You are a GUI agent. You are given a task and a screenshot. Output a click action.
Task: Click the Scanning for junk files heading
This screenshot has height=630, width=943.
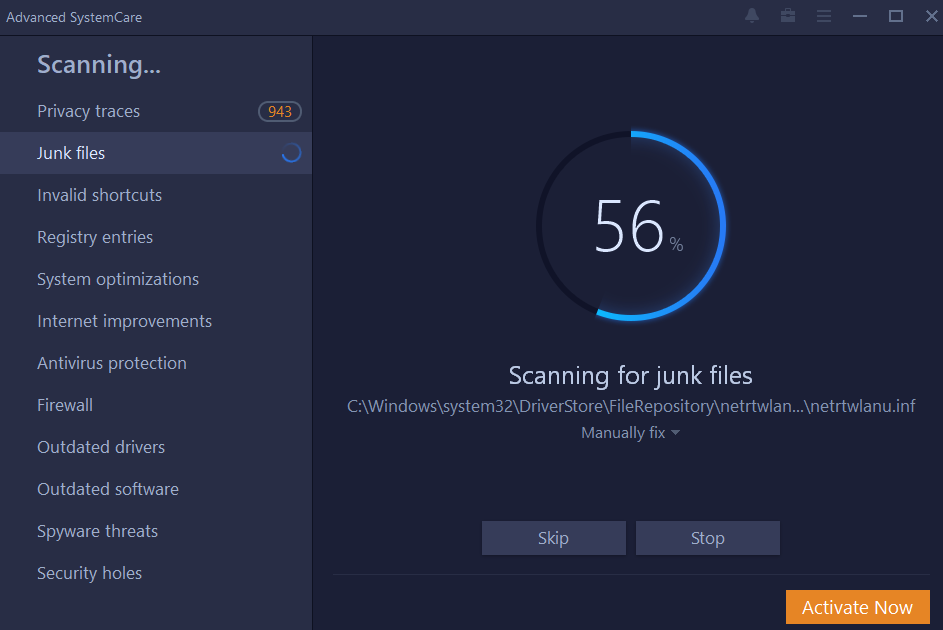click(630, 376)
